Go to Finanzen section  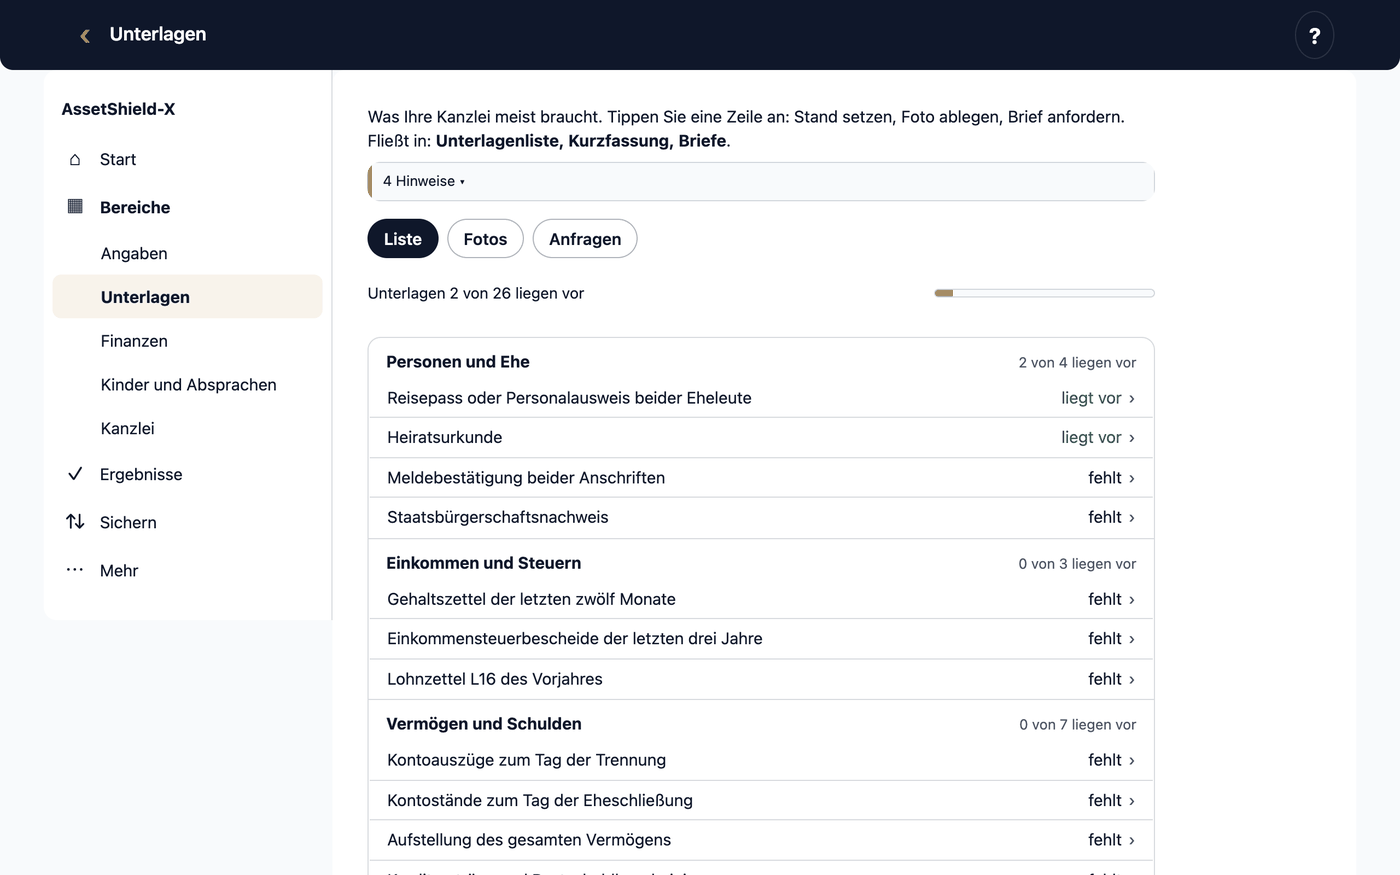click(187, 341)
